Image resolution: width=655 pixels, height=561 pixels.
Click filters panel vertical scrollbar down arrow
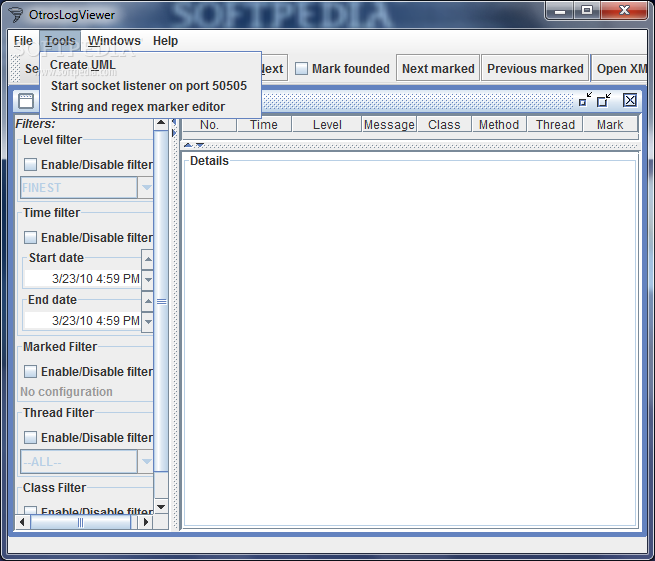point(161,507)
